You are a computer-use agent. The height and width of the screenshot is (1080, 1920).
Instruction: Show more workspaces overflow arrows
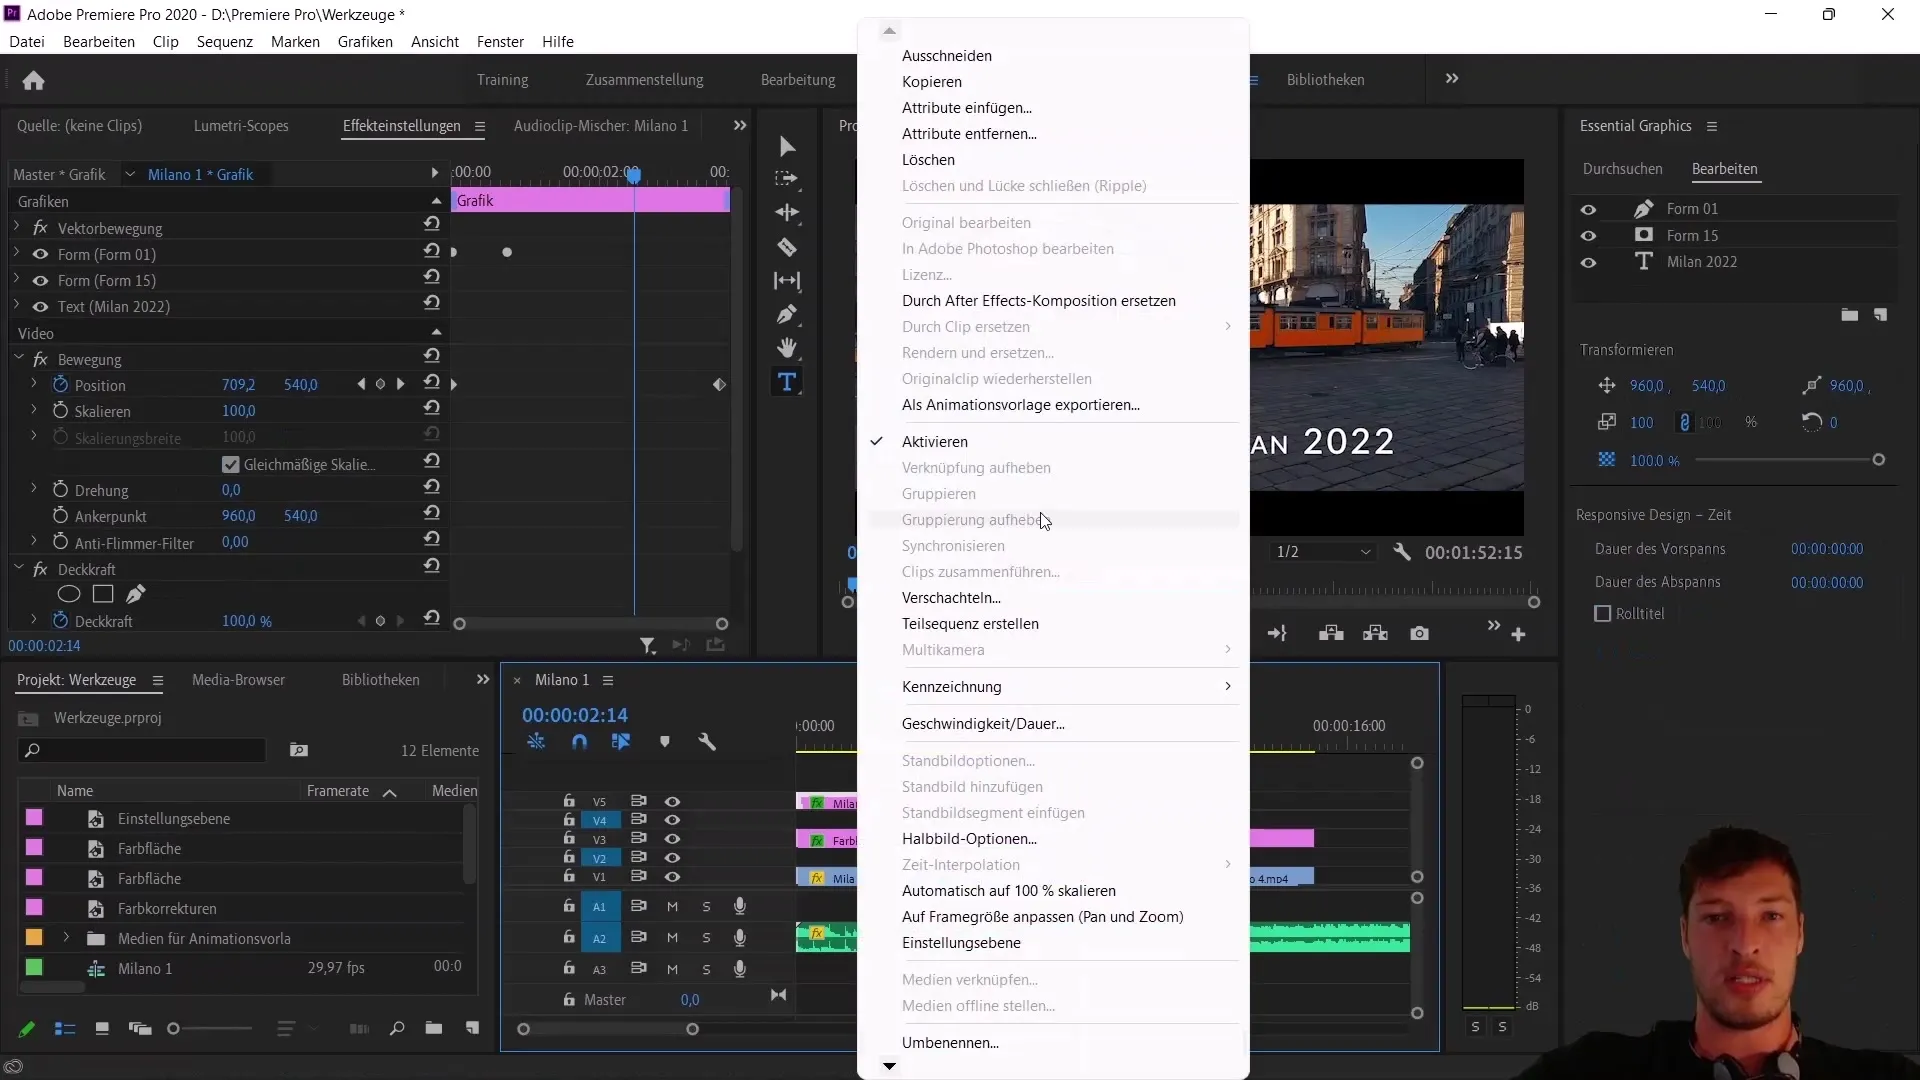tap(1452, 78)
